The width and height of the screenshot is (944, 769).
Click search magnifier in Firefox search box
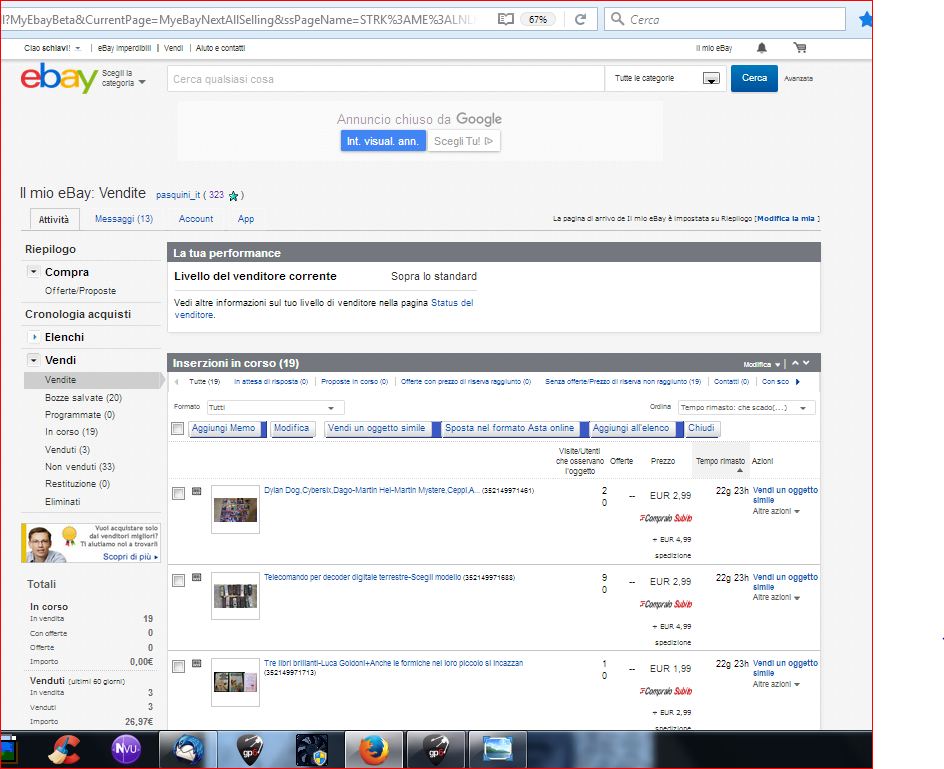[x=617, y=19]
